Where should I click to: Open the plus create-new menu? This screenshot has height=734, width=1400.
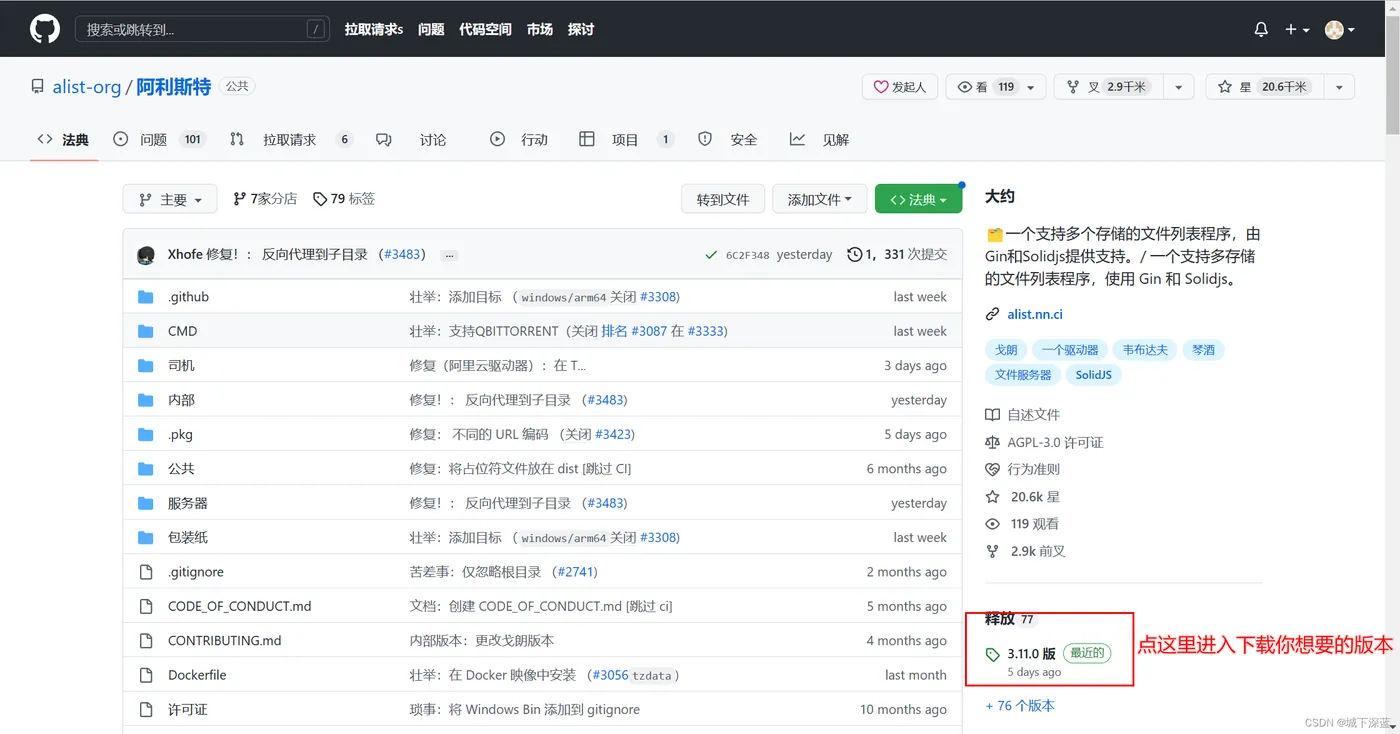[x=1297, y=30]
